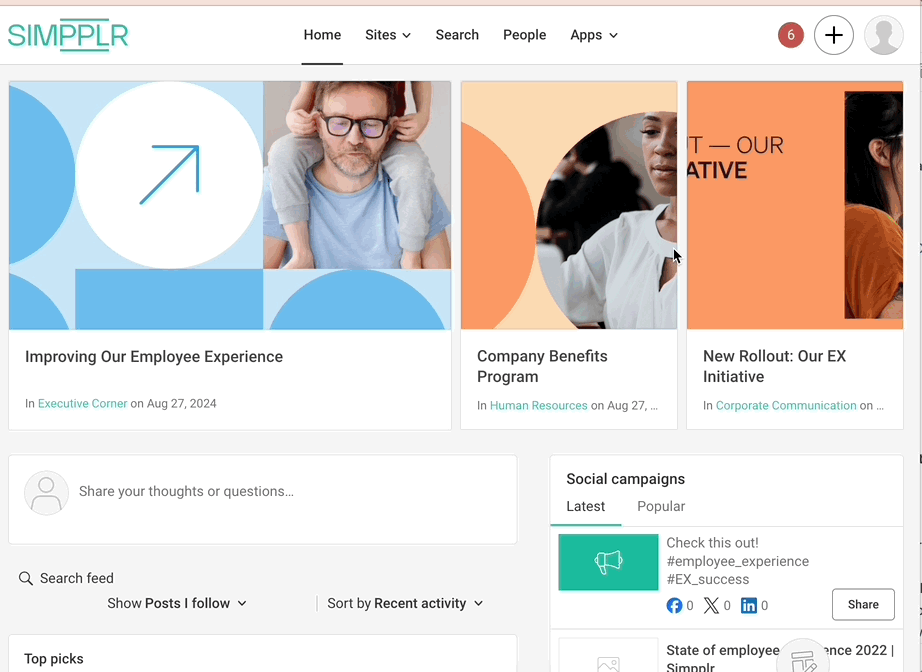The image size is (922, 672).
Task: Click the Facebook share count icon
Action: (x=675, y=605)
